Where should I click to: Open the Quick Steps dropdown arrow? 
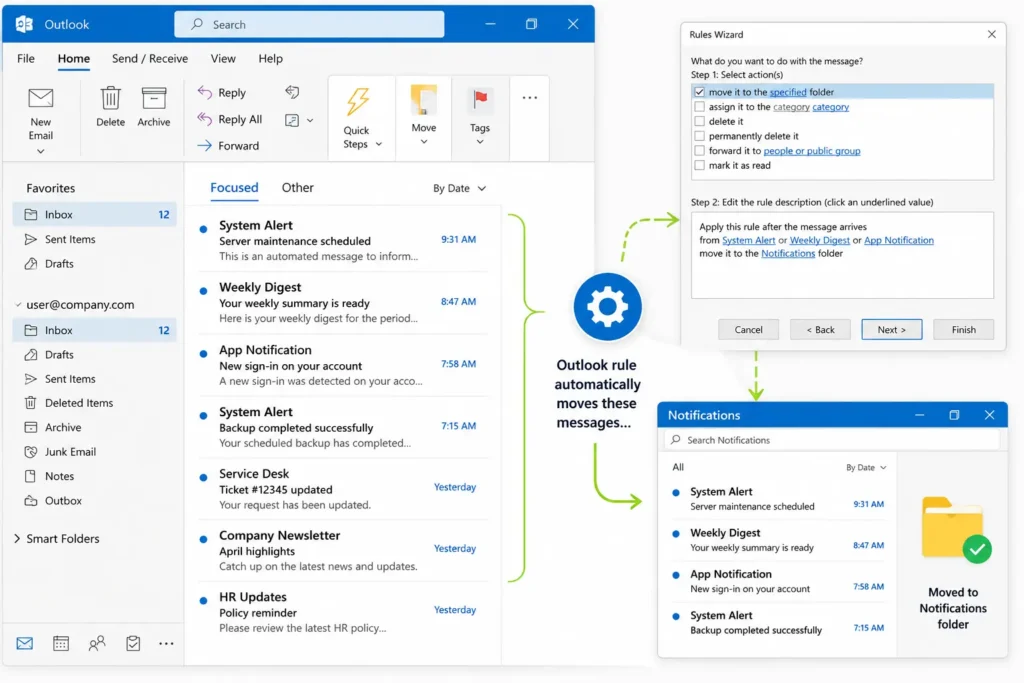(379, 144)
